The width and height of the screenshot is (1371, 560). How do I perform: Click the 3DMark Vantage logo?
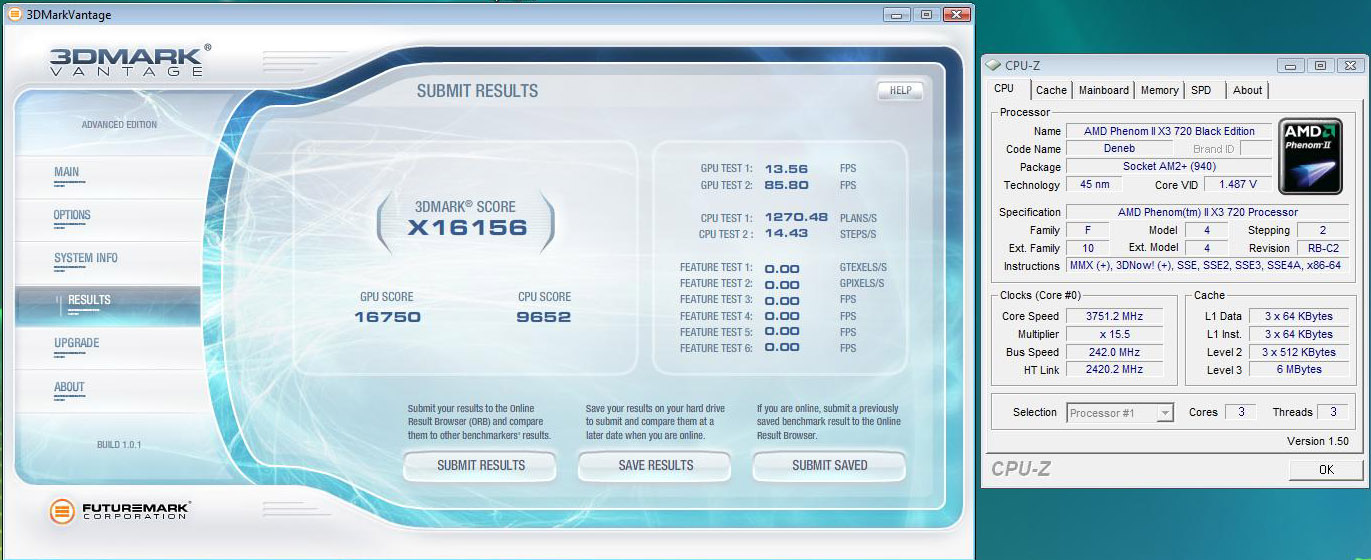130,60
